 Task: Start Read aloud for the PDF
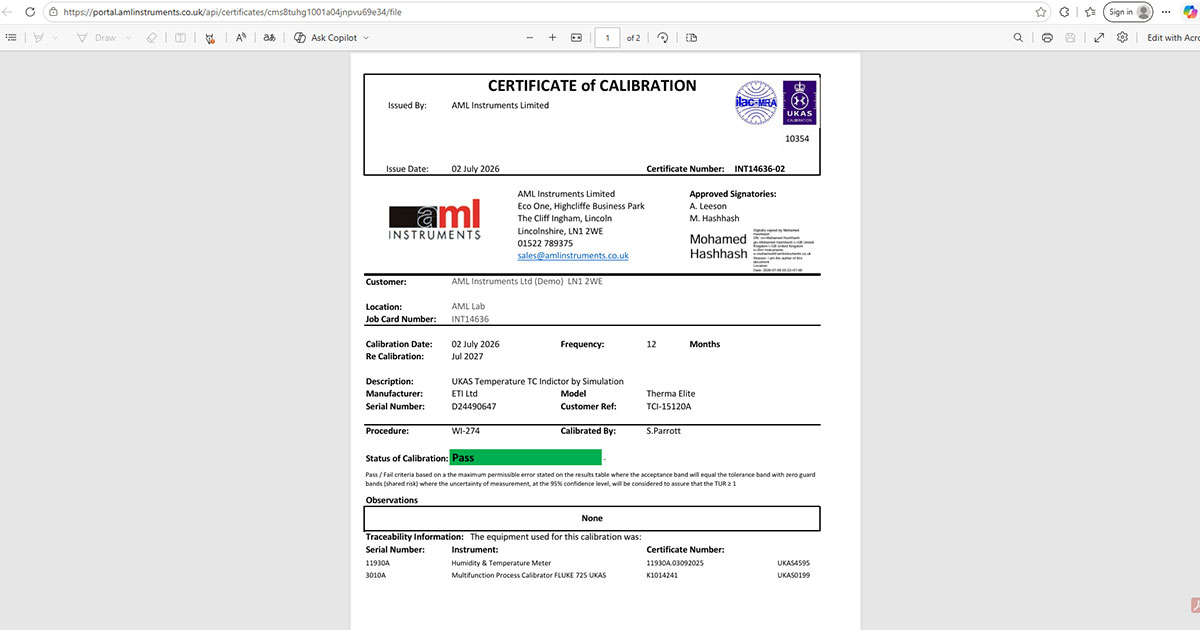(x=240, y=37)
